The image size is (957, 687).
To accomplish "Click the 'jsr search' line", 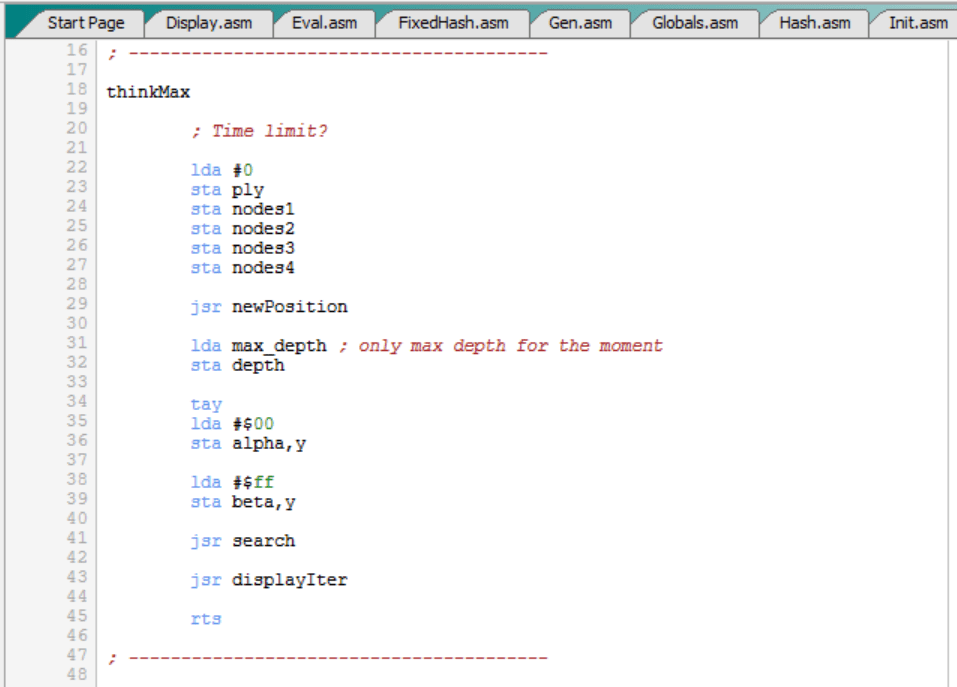I will (243, 541).
